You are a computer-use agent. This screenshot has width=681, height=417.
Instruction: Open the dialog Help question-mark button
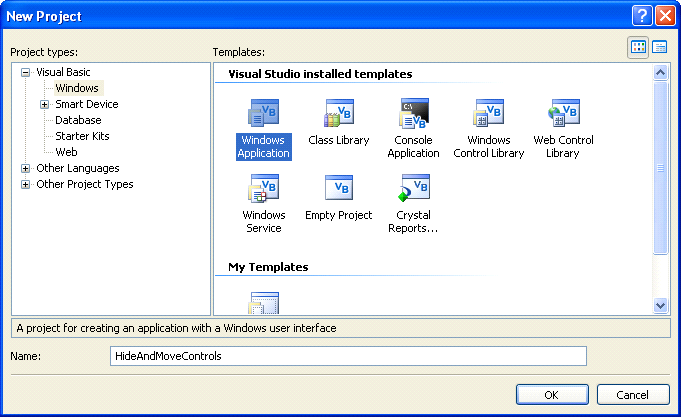coord(642,16)
